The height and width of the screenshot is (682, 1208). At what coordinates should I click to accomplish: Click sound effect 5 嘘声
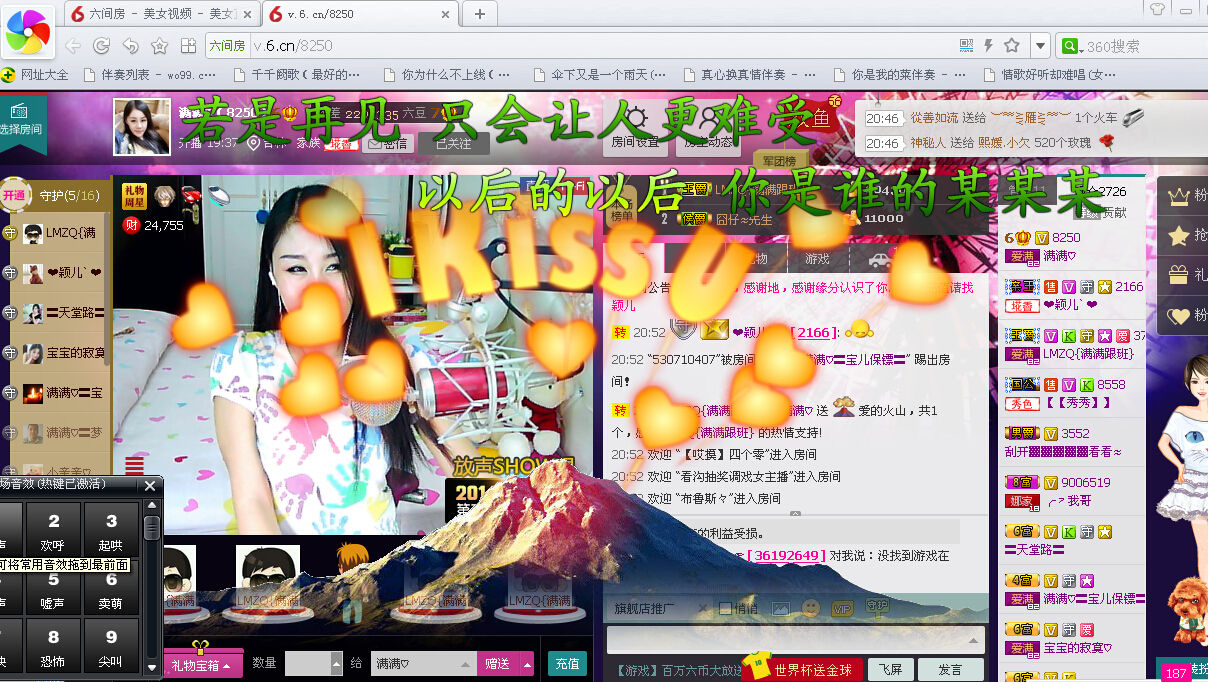coord(53,590)
